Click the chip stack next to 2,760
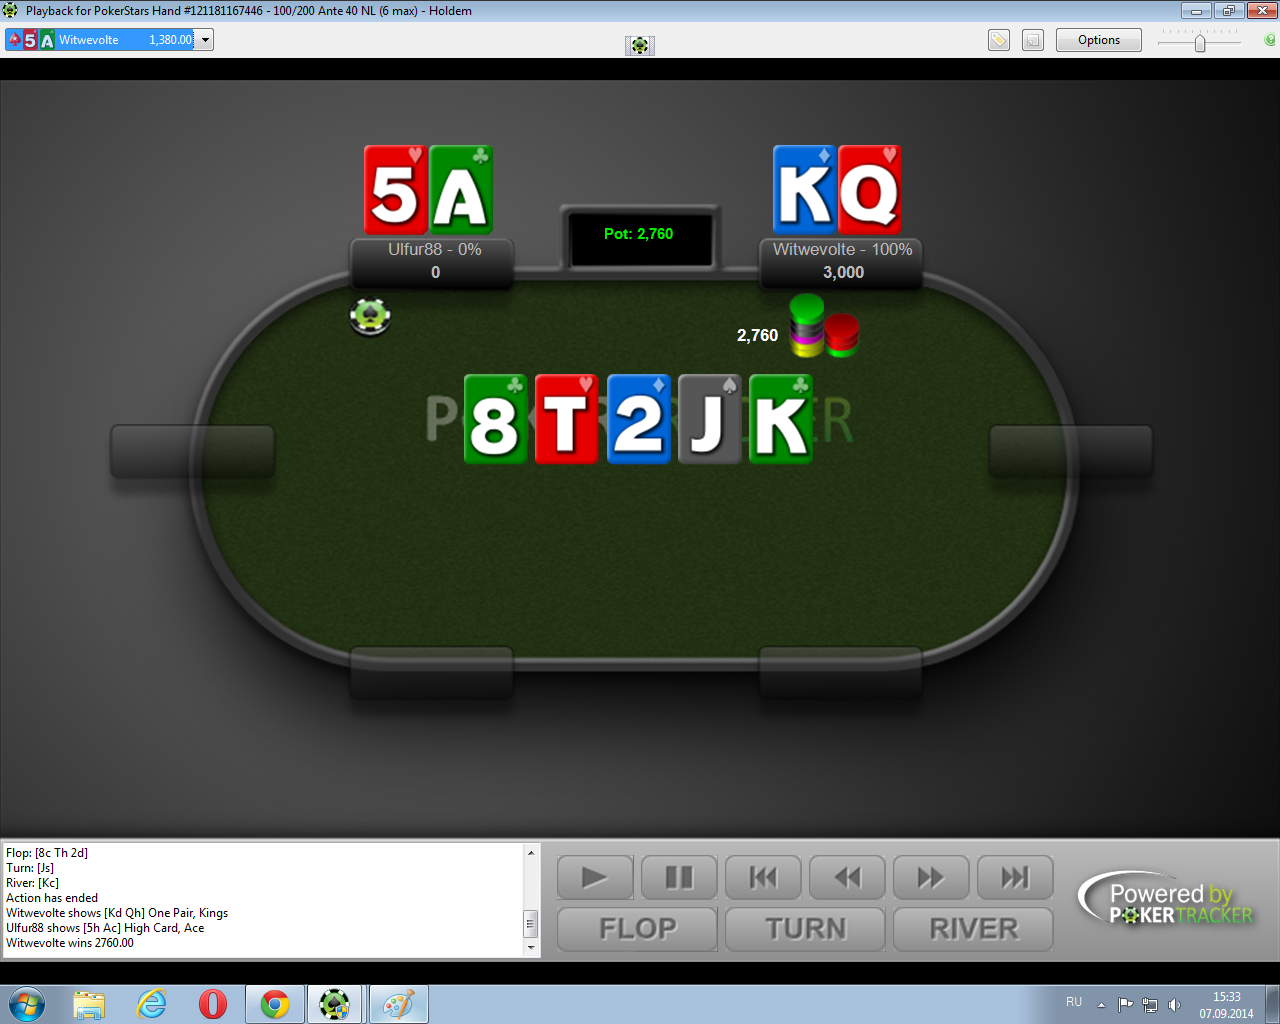The width and height of the screenshot is (1280, 1024). tap(824, 326)
